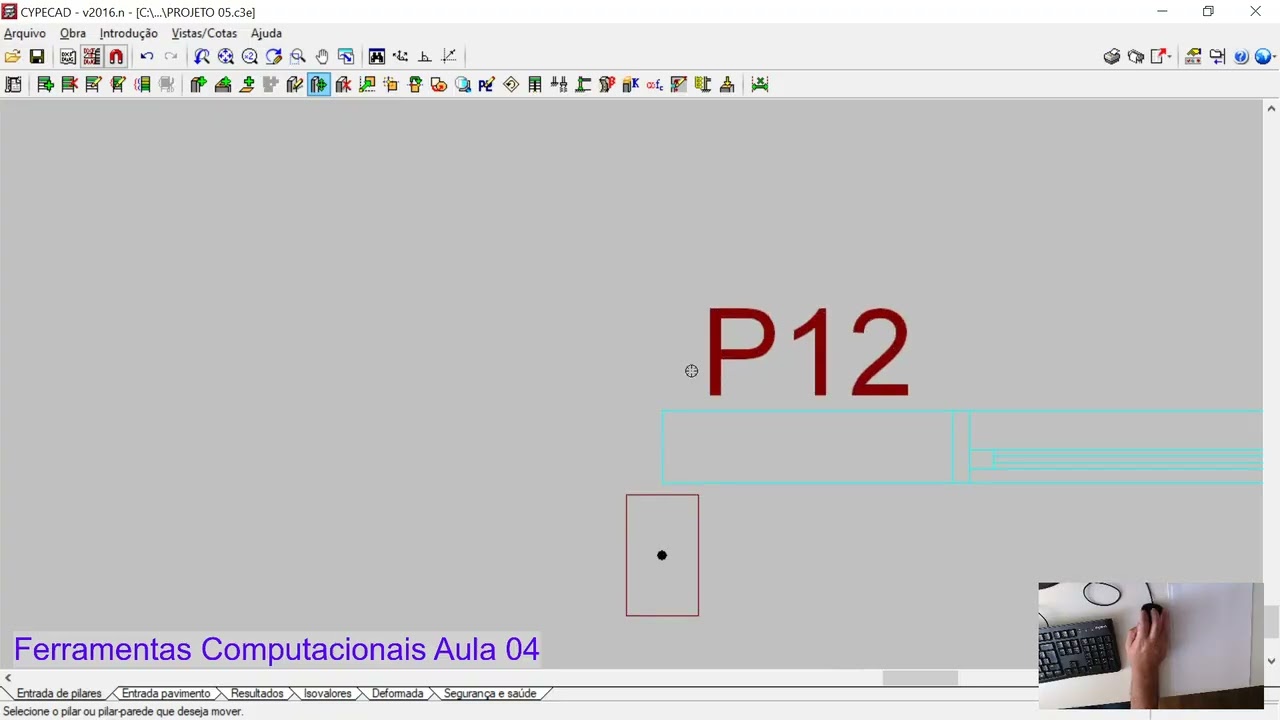Click the blue question mark help icon
This screenshot has width=1280, height=720.
pyautogui.click(x=1241, y=57)
